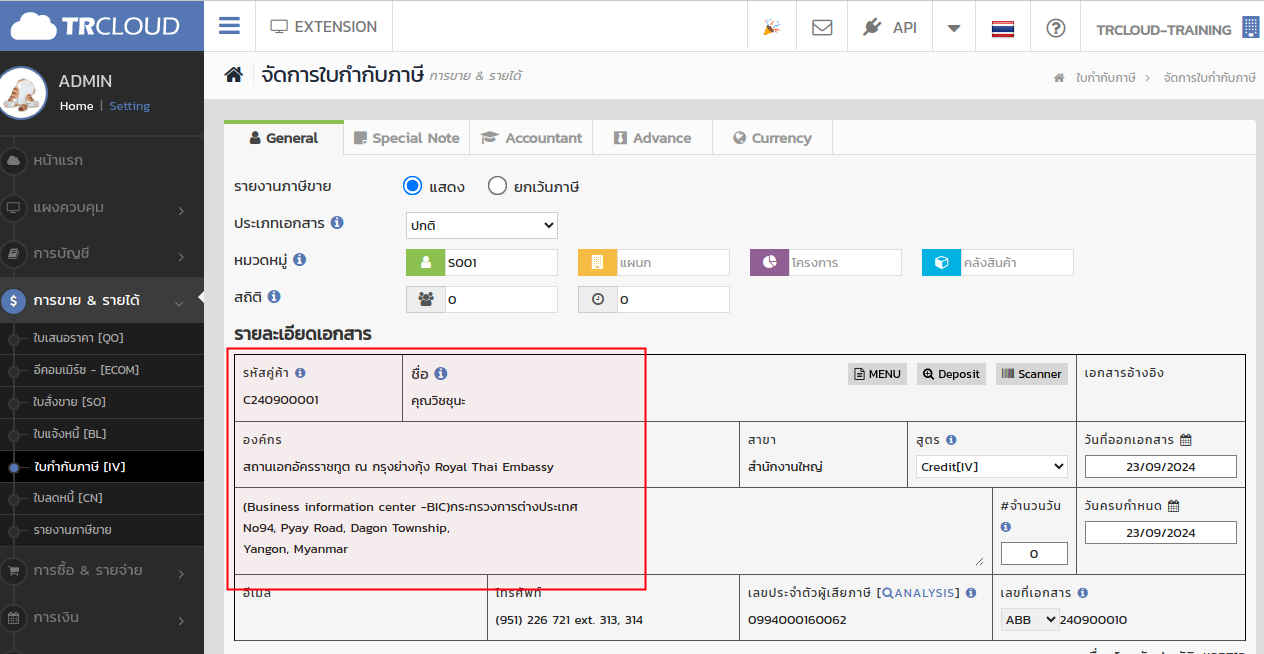Click the purple project pie chart icon
This screenshot has width=1264, height=654.
point(770,262)
